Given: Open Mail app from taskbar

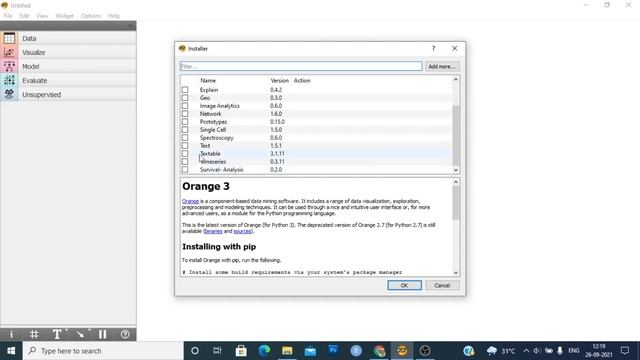Looking at the screenshot, I should 310,351.
